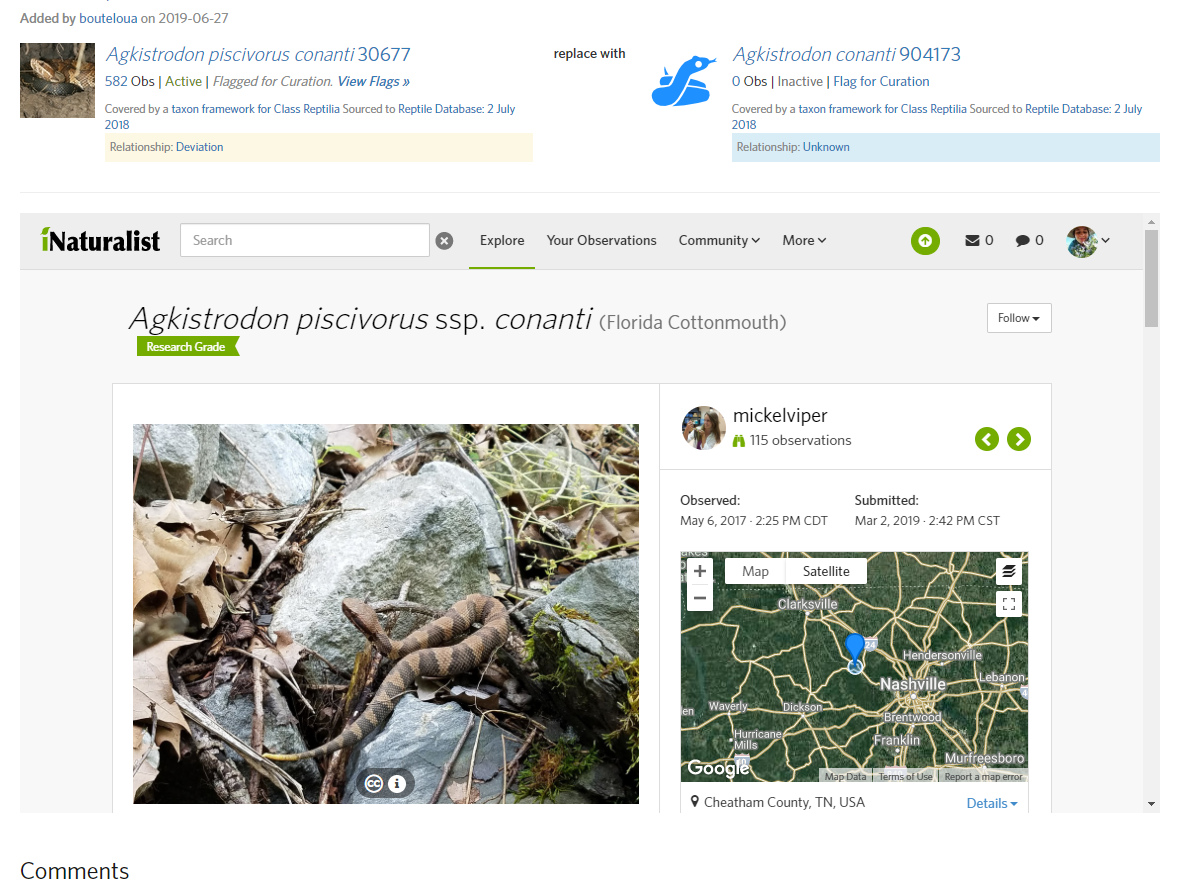Screen dimensions: 1193x894
Task: Click Map Data link on map
Action: tap(845, 777)
